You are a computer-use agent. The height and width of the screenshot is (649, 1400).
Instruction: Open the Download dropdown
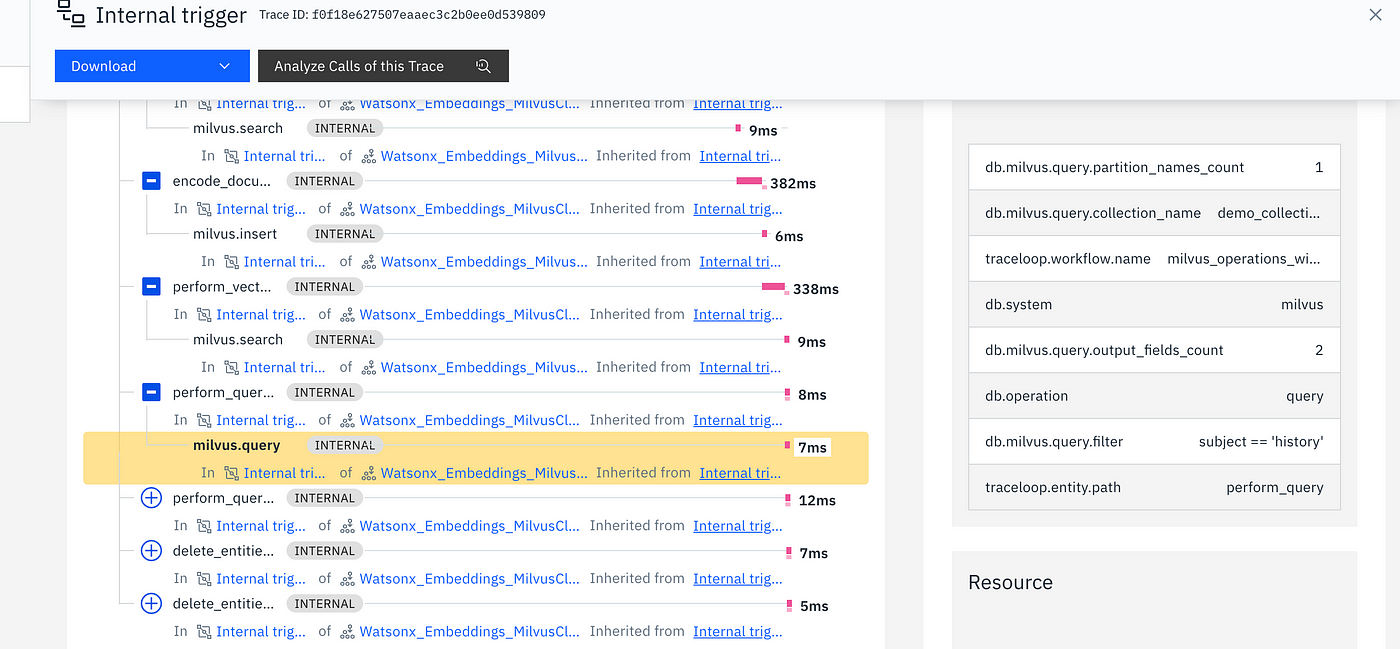point(152,66)
